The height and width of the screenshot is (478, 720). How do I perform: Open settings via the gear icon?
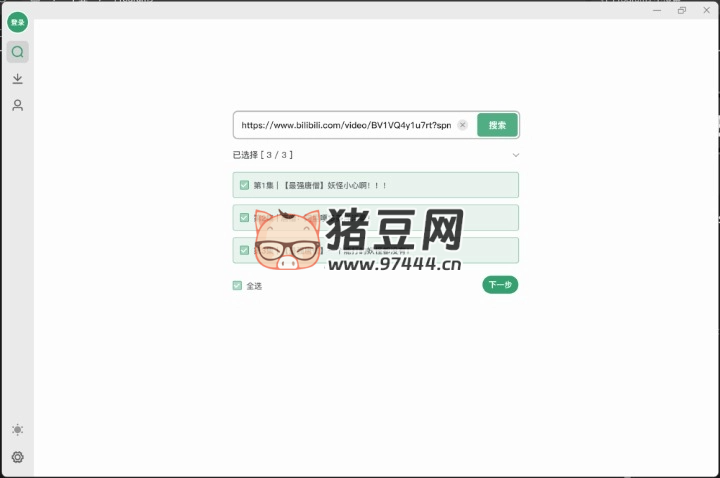point(17,457)
